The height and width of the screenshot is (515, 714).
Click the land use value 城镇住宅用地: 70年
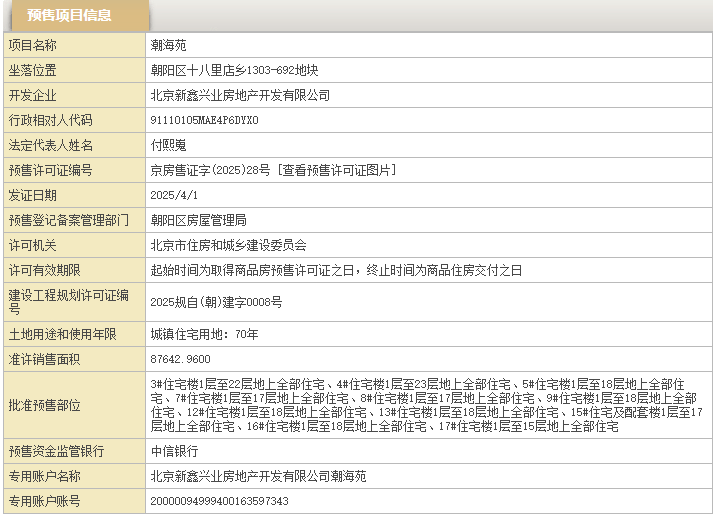(204, 333)
